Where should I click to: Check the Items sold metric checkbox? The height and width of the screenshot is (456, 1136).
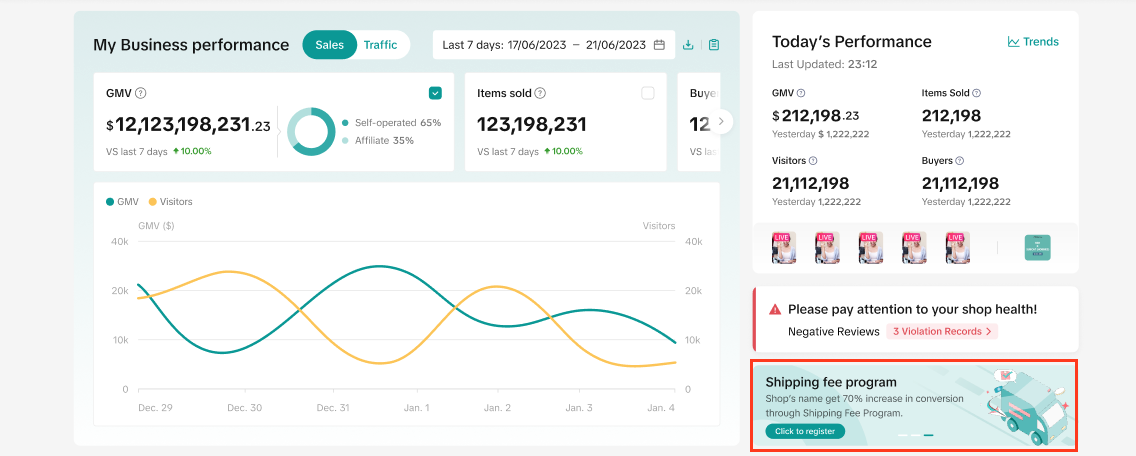pyautogui.click(x=648, y=93)
